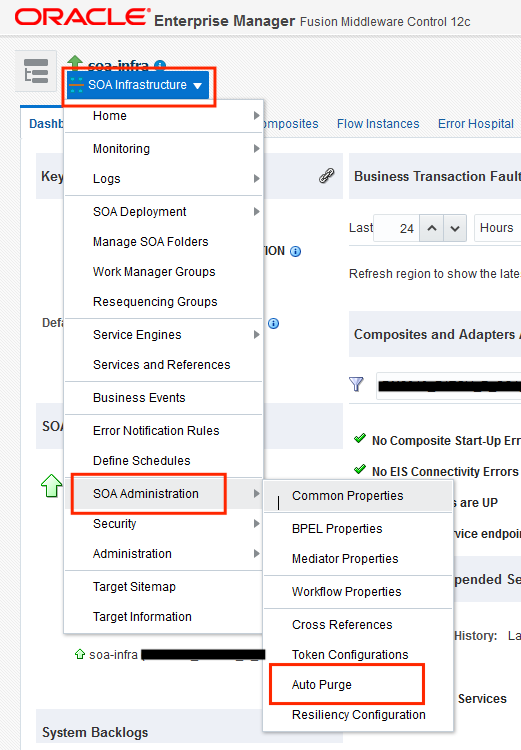Select Target Information menu item

coord(163,617)
